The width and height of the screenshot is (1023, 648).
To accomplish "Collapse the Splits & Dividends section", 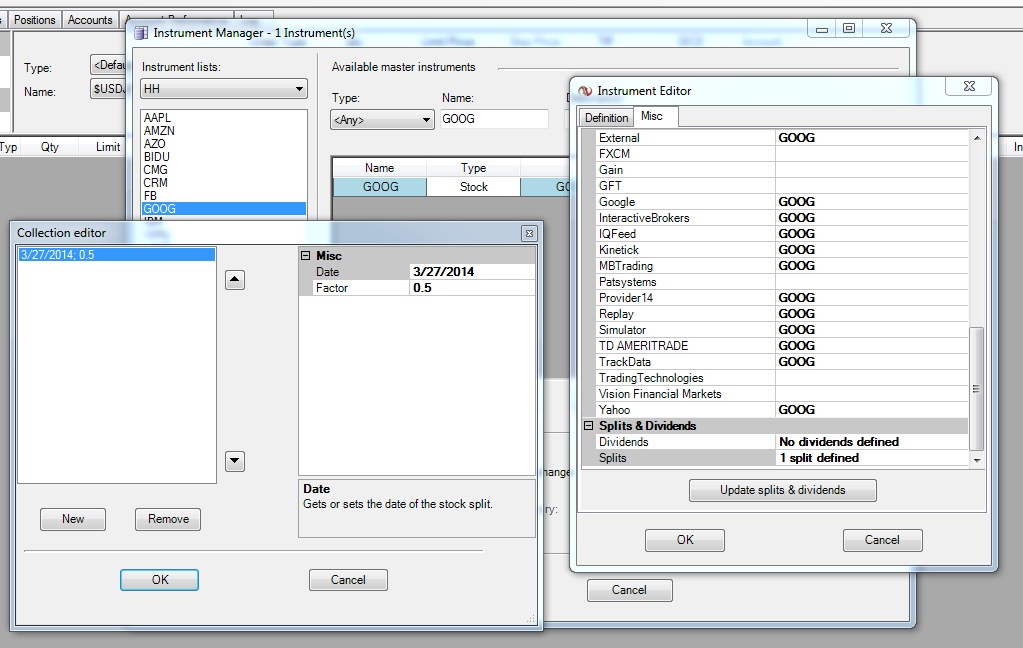I will pyautogui.click(x=588, y=425).
